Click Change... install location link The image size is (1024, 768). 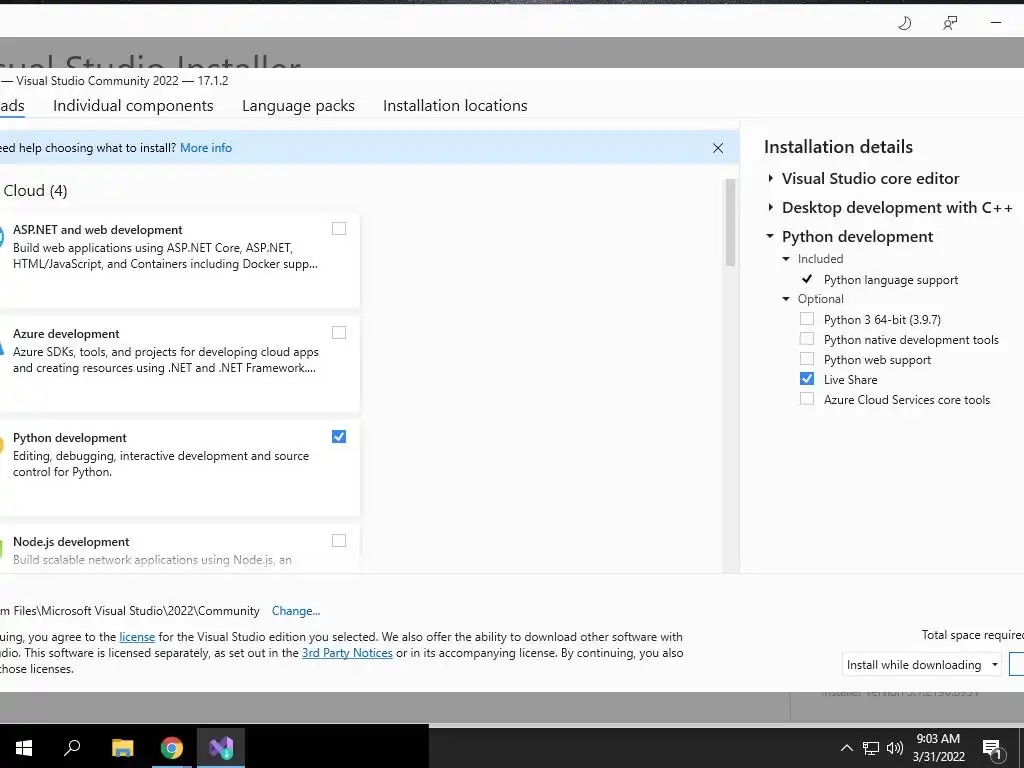[x=296, y=611]
